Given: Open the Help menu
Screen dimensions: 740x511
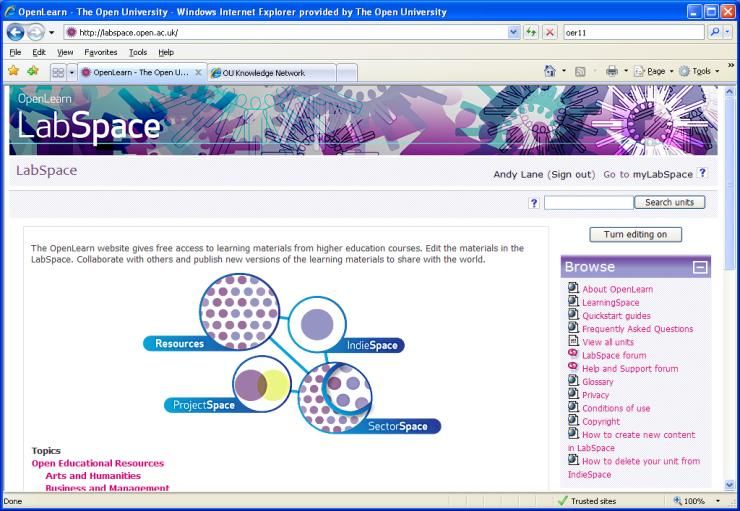Looking at the screenshot, I should pos(166,52).
